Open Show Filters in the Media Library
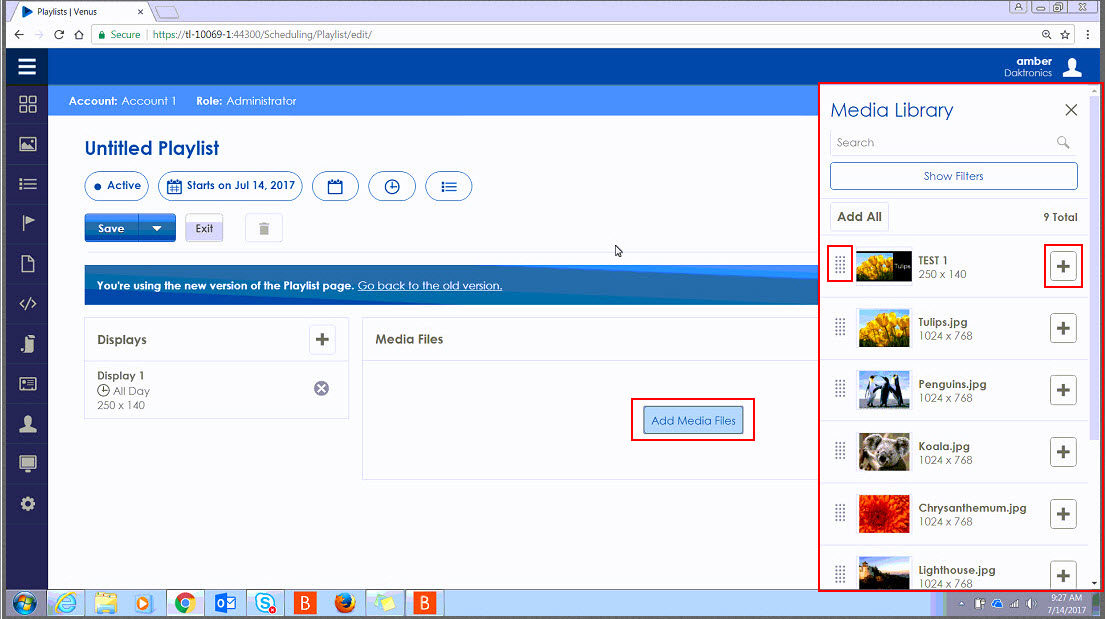Image resolution: width=1106 pixels, height=619 pixels. [x=952, y=176]
